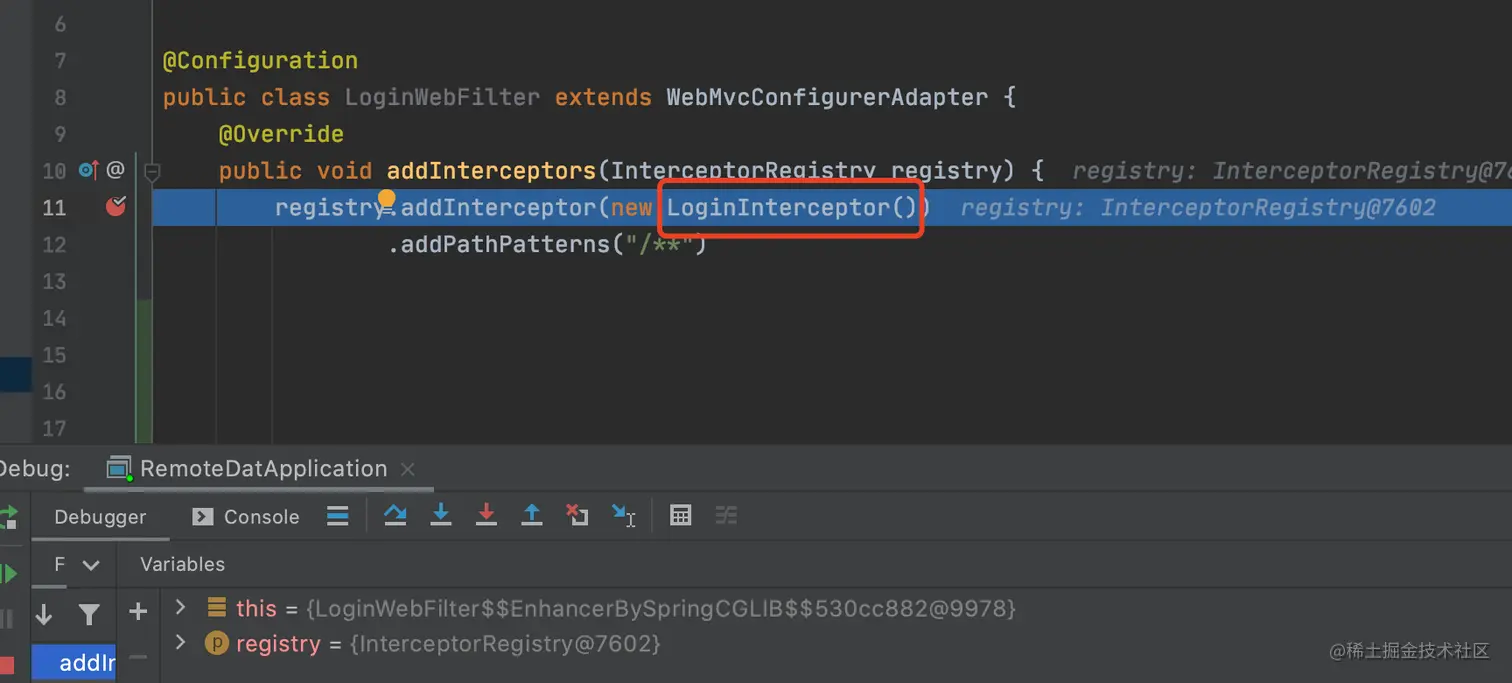Image resolution: width=1512 pixels, height=683 pixels.
Task: Toggle the breakpoint on line 11
Action: pos(116,207)
